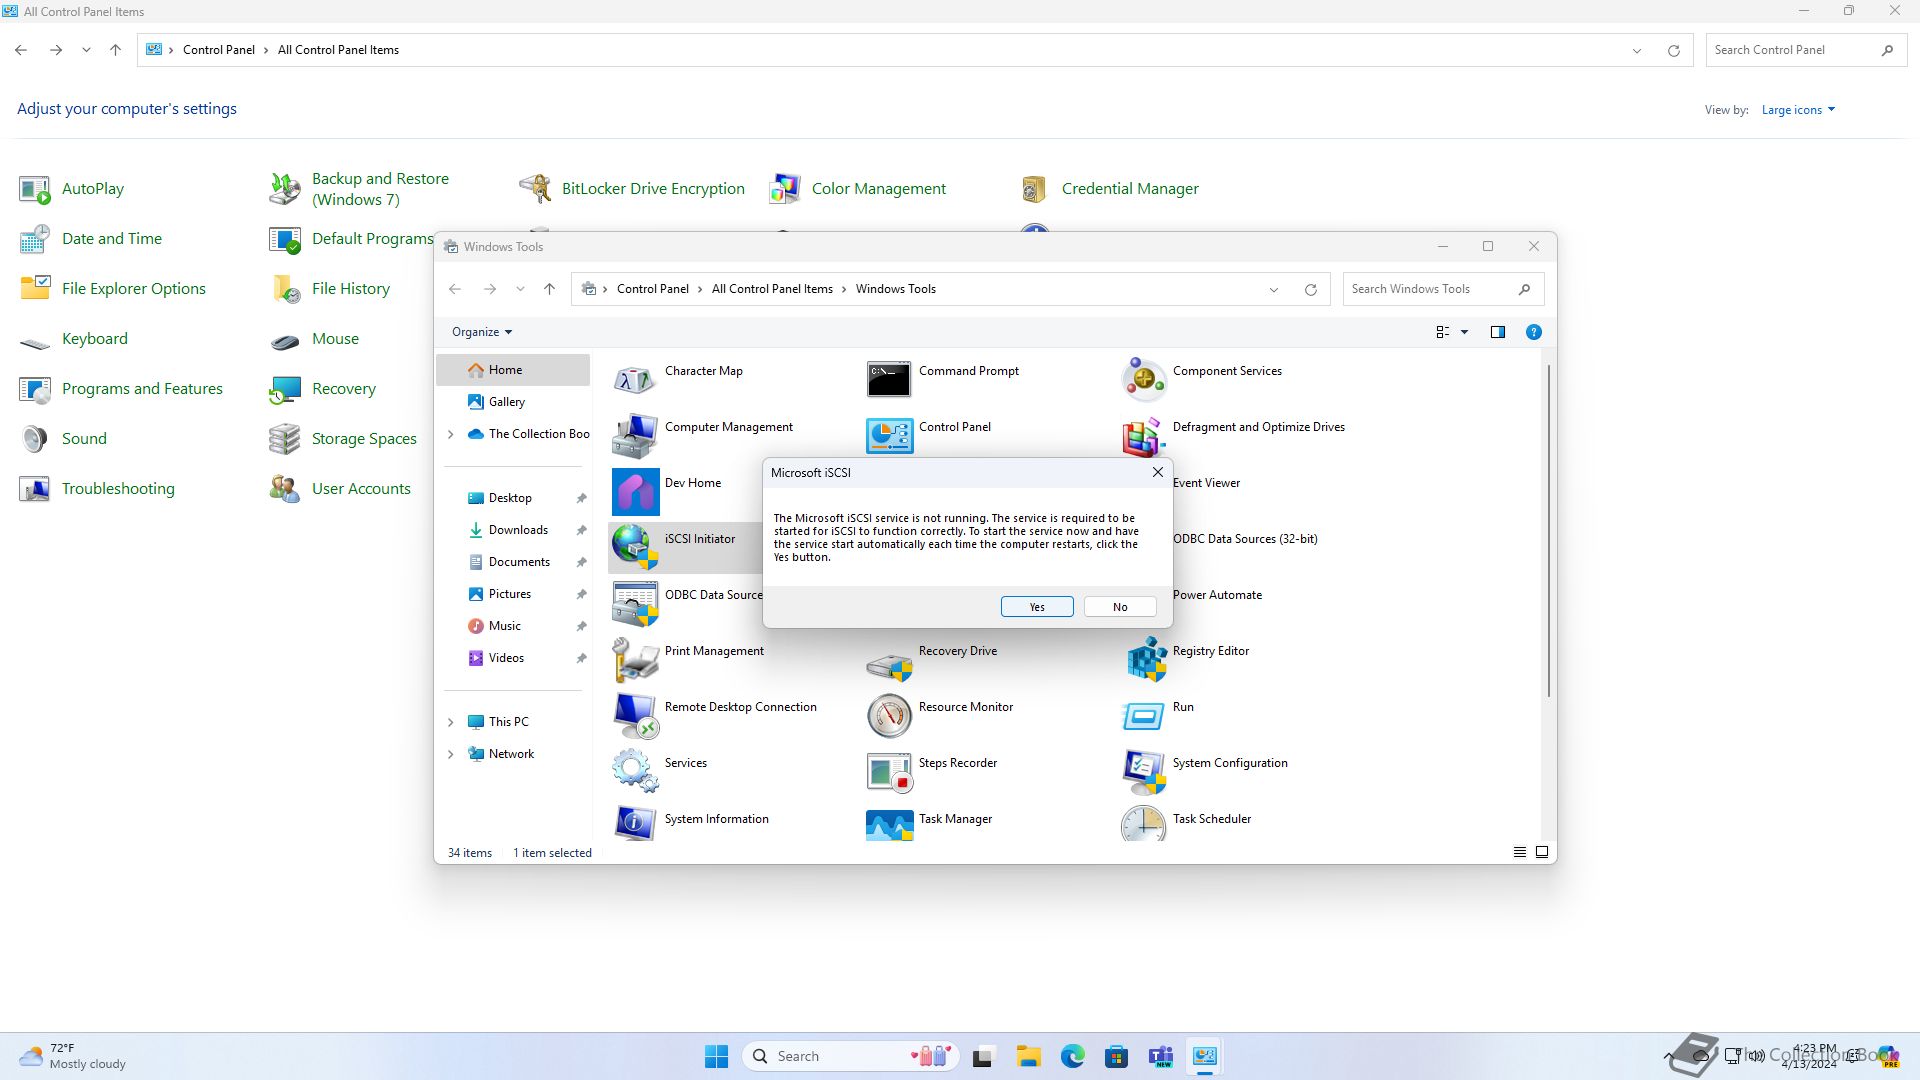The width and height of the screenshot is (1920, 1080).
Task: Open BitLocker Drive Encryption in Control Panel
Action: tap(653, 188)
